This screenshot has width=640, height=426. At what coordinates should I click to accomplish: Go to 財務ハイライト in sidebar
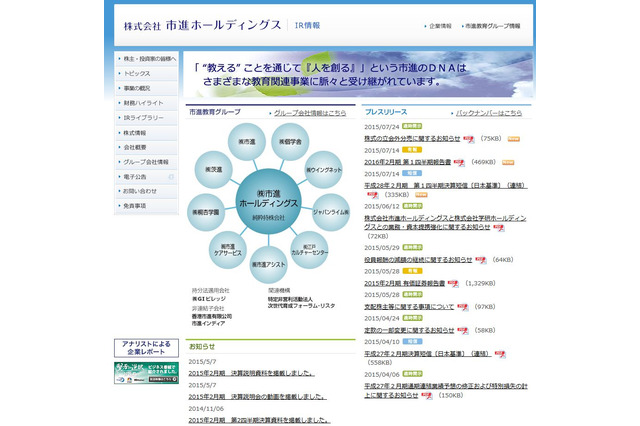147,103
